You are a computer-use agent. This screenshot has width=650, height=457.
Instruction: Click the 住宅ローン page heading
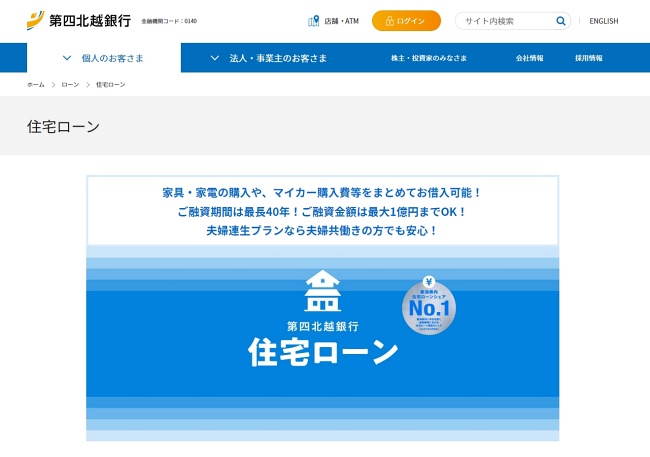pyautogui.click(x=63, y=126)
